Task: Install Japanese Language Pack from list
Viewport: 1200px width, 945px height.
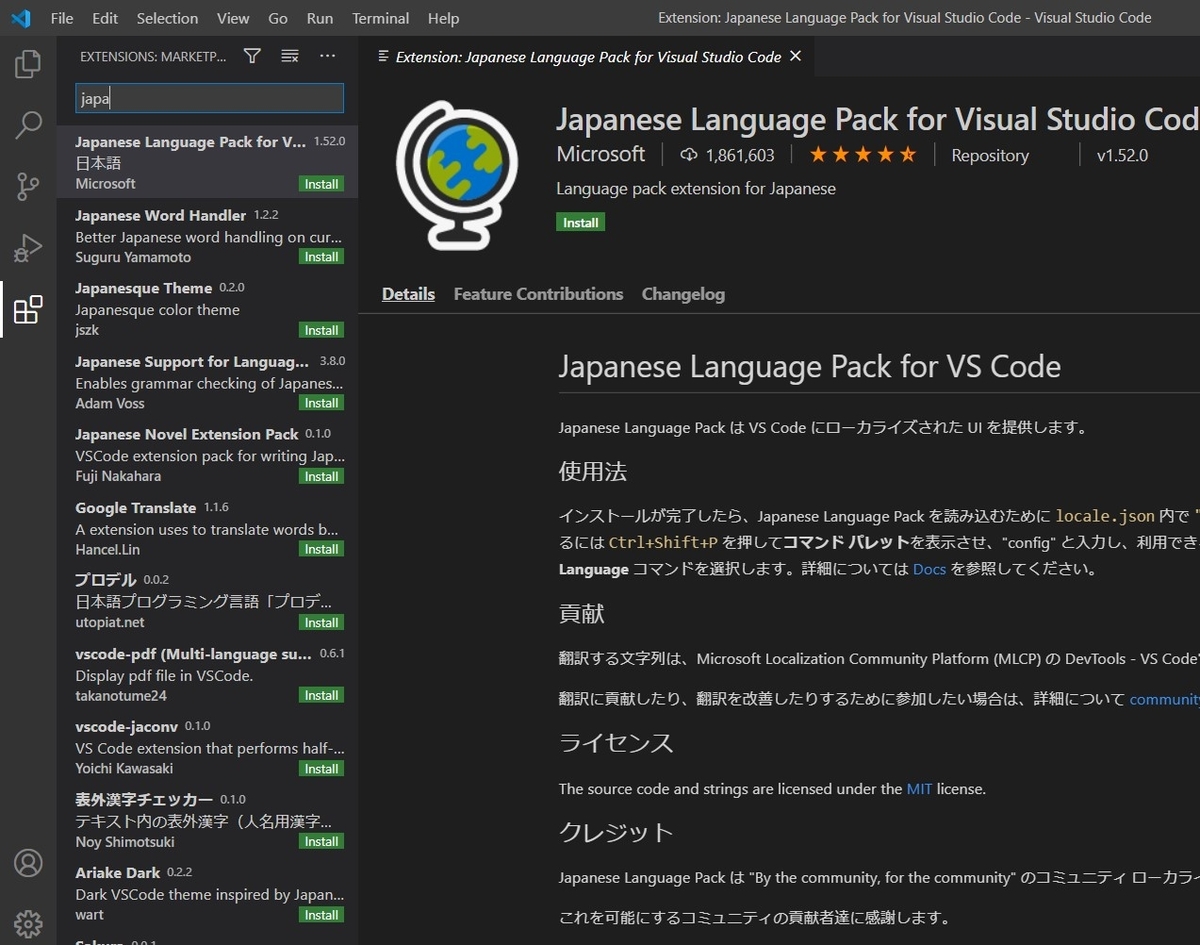Action: click(321, 184)
